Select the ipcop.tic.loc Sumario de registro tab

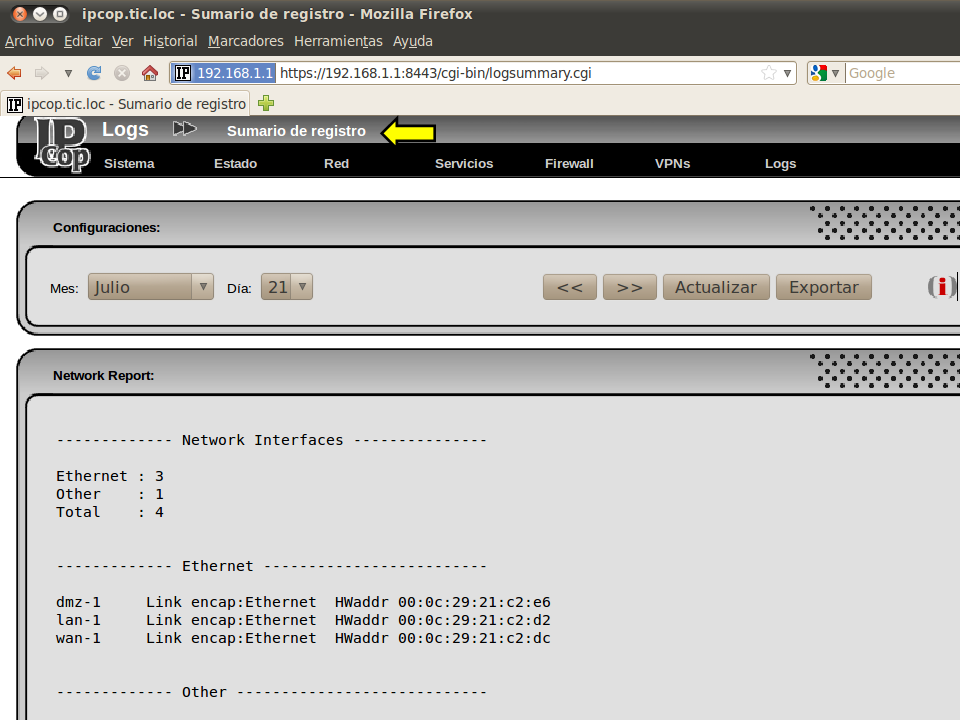[128, 103]
